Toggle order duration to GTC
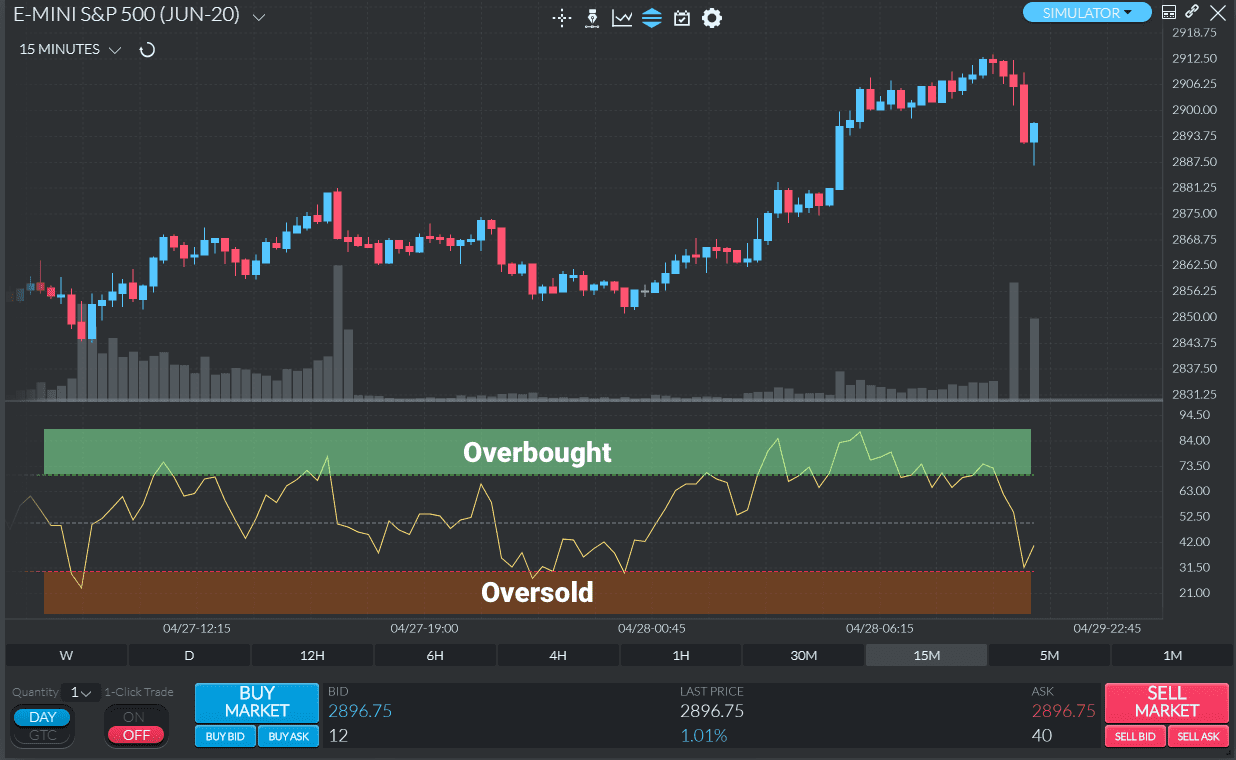 pyautogui.click(x=41, y=731)
